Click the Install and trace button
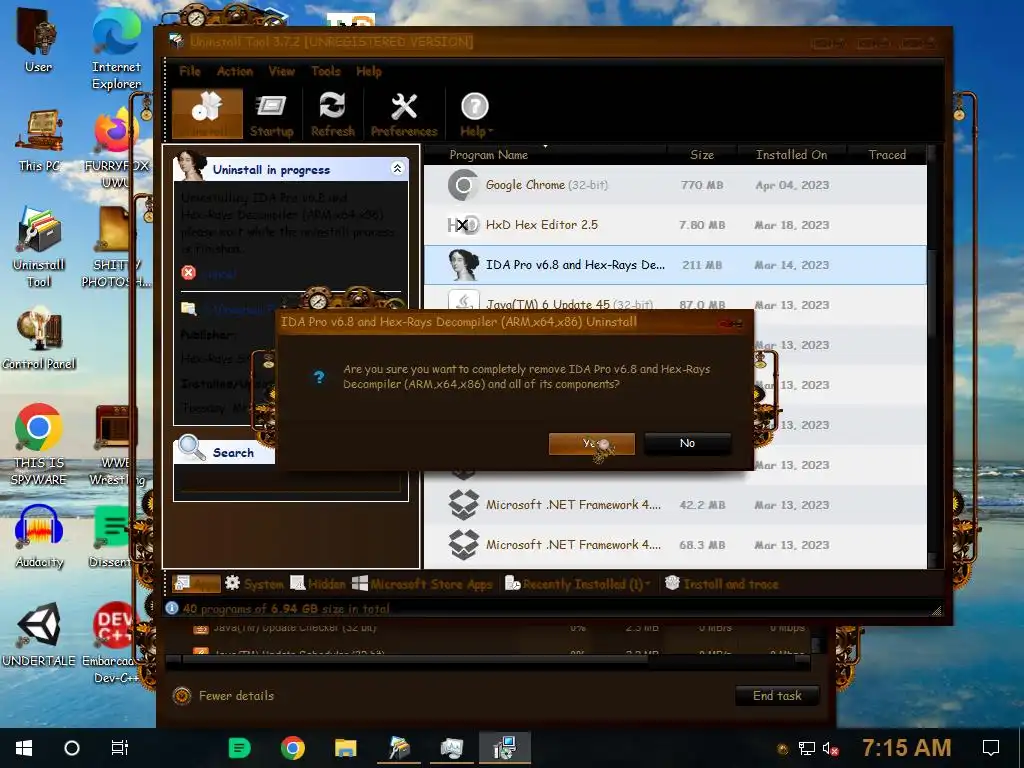 722,584
